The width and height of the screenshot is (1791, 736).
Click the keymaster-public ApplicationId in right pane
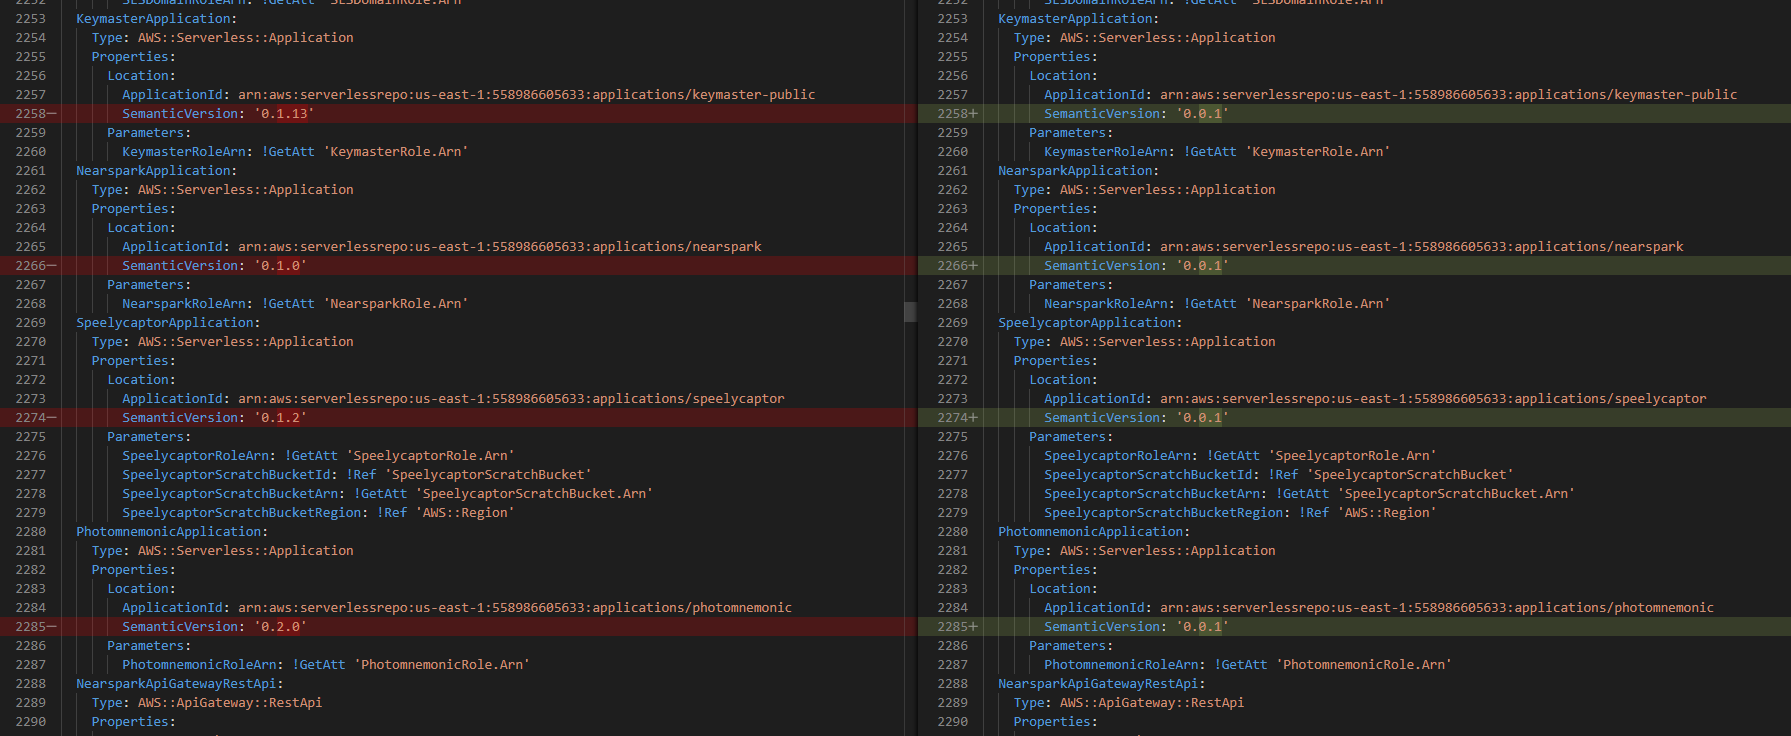coord(1449,95)
